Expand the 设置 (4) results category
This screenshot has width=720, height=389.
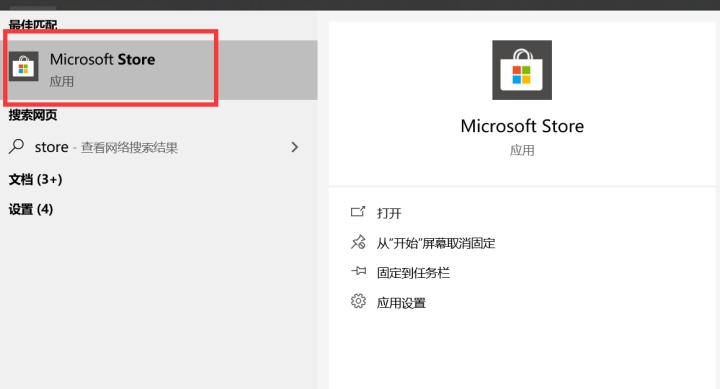tap(31, 209)
